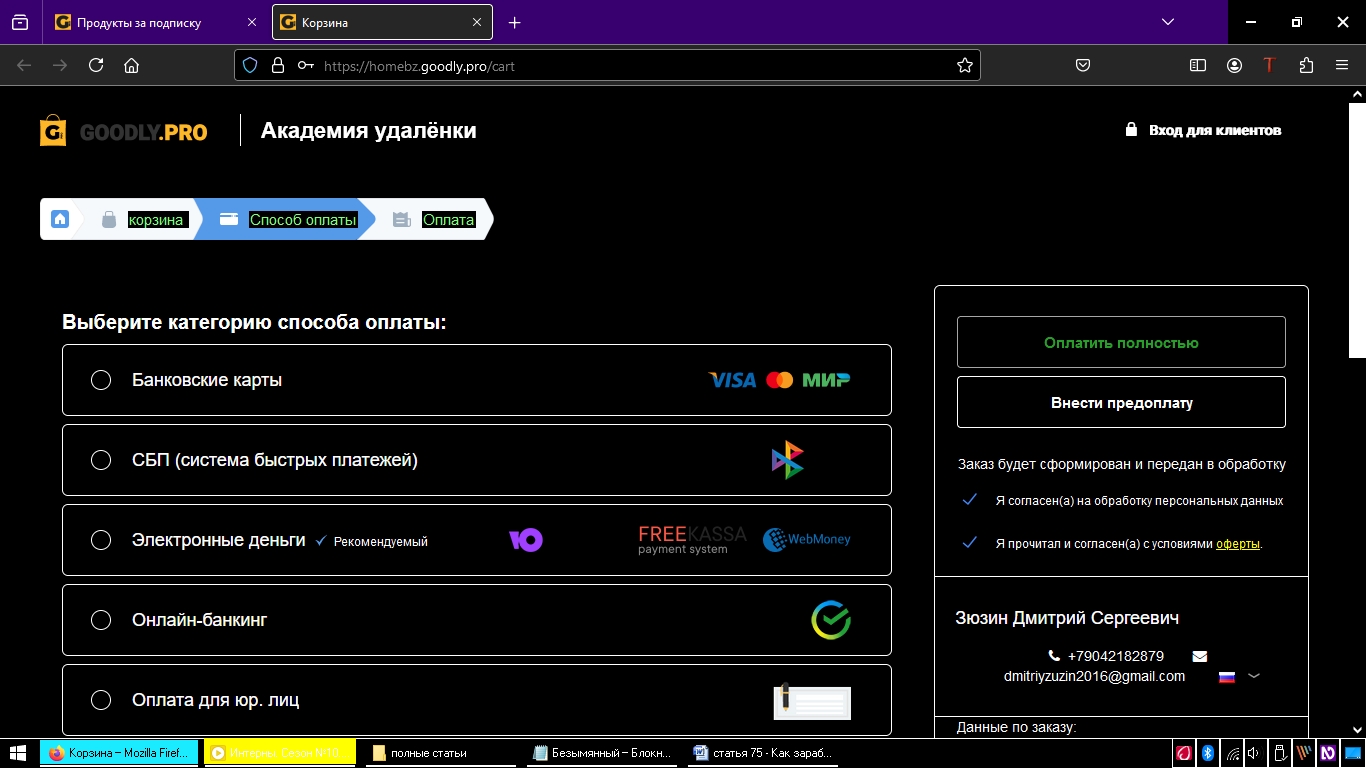1366x768 pixels.
Task: Click the Russian flag icon
Action: (x=1227, y=677)
